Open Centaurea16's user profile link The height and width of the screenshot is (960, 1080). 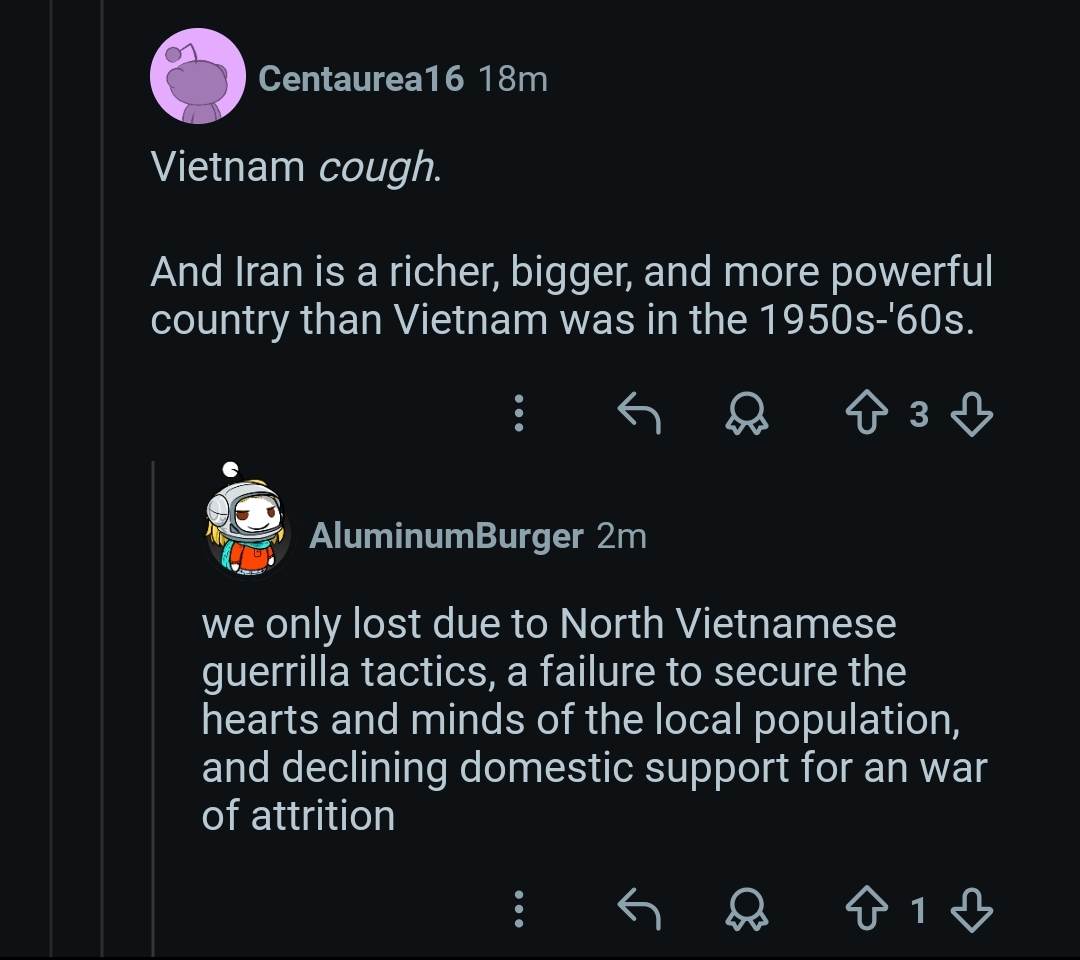[x=361, y=78]
